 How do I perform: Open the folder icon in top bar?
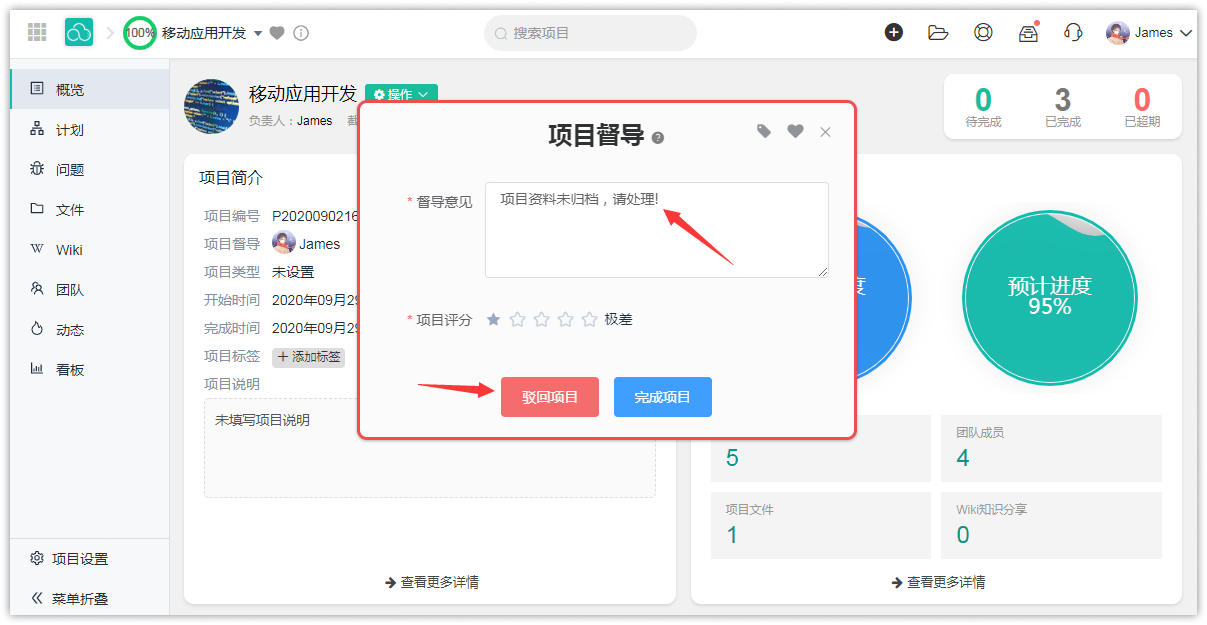coord(938,32)
